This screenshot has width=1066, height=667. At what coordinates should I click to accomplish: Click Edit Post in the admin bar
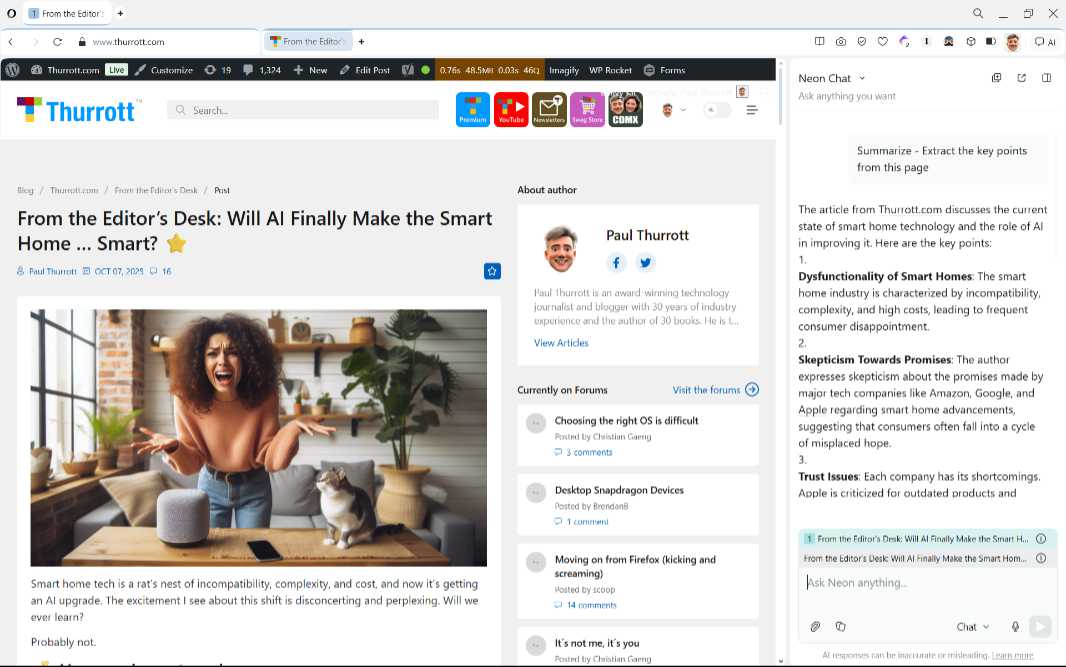coord(365,70)
